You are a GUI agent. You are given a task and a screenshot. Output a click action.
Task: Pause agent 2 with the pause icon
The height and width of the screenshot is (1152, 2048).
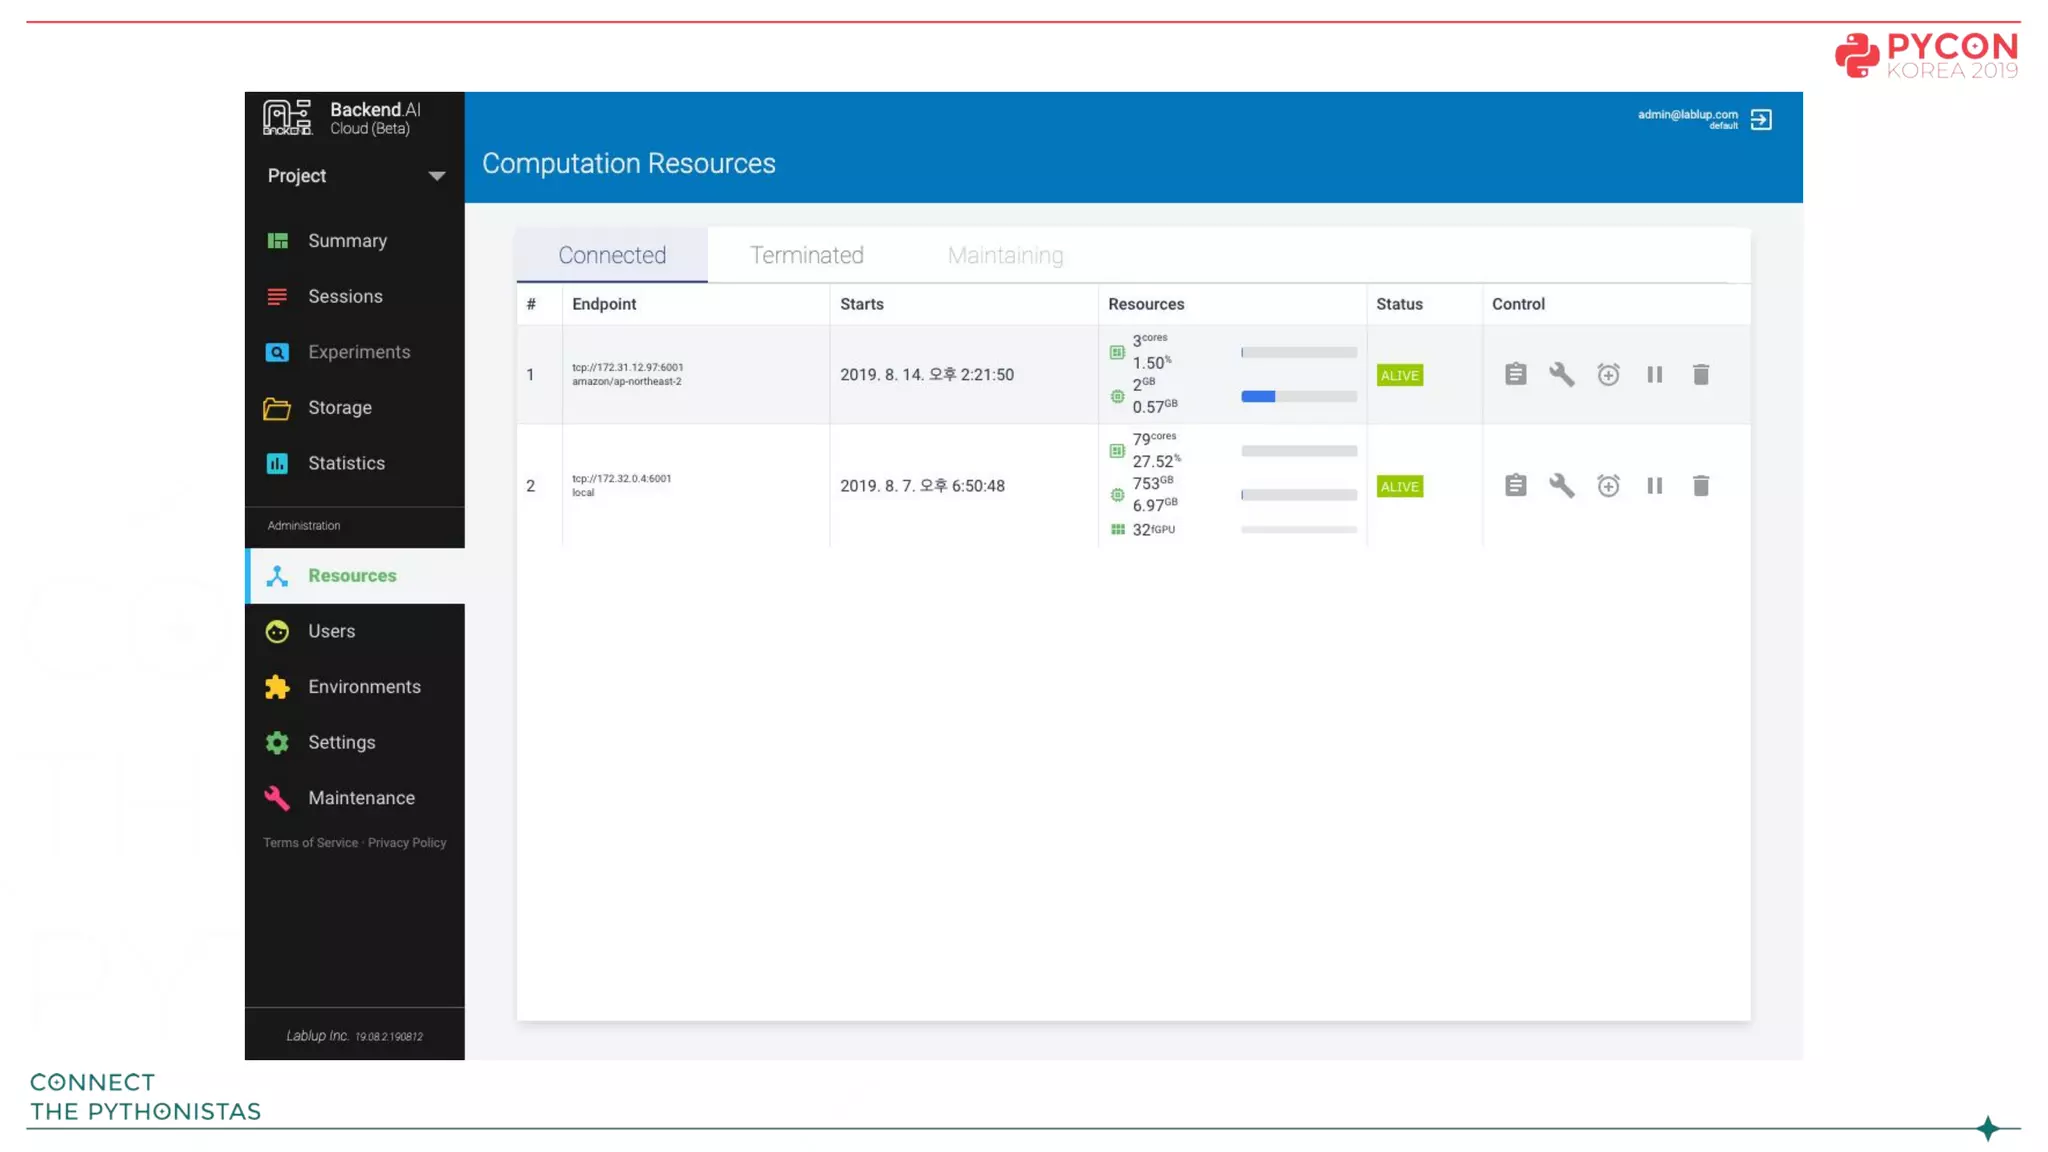coord(1655,486)
